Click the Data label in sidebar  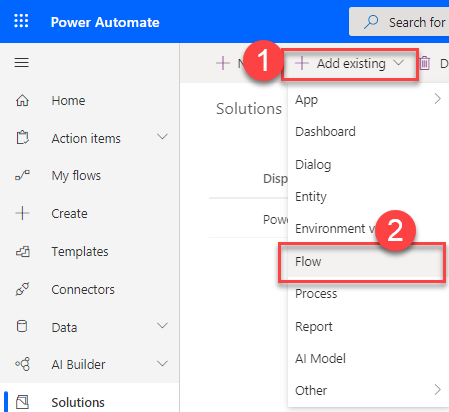click(64, 327)
